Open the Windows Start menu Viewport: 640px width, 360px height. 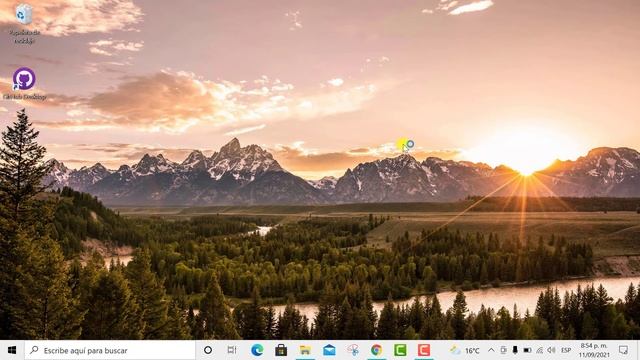tap(12, 350)
